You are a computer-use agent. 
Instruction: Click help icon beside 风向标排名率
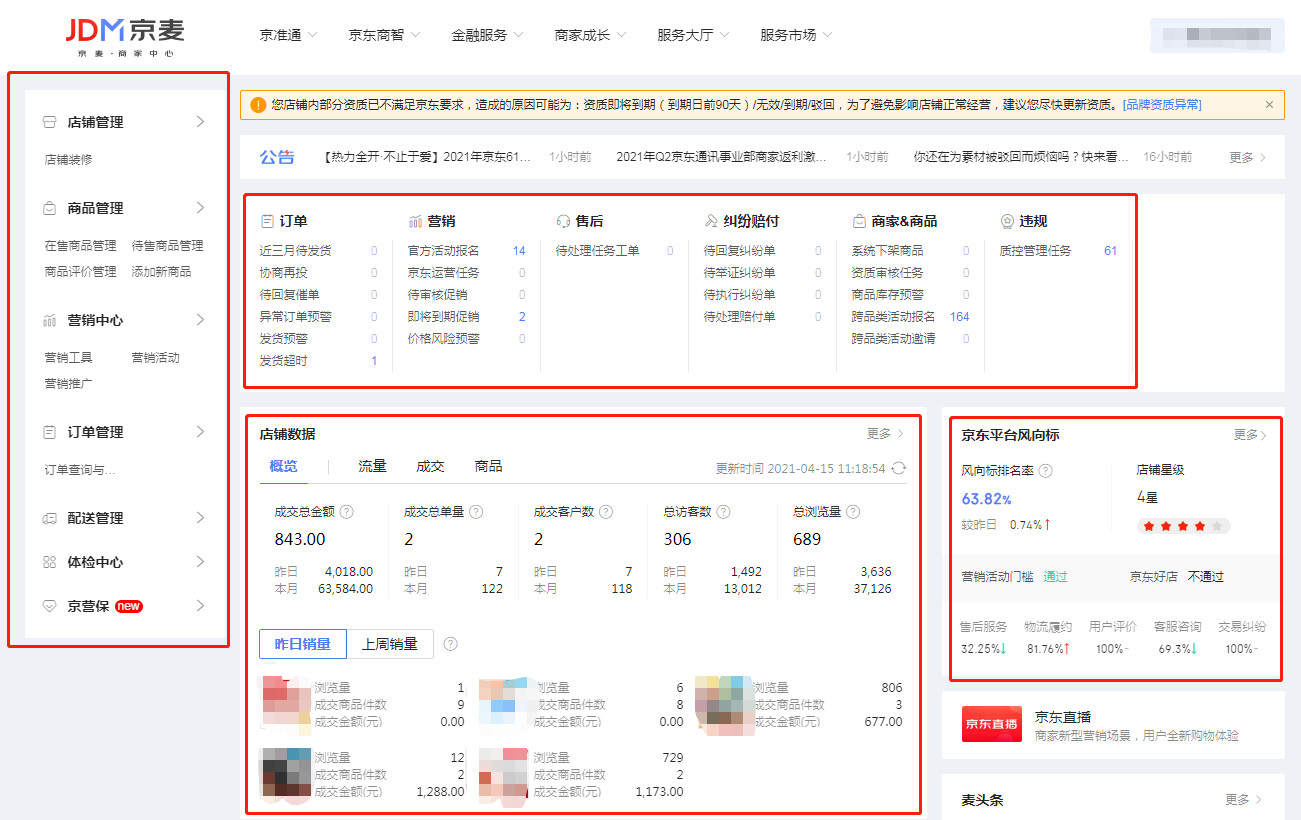pos(1045,470)
